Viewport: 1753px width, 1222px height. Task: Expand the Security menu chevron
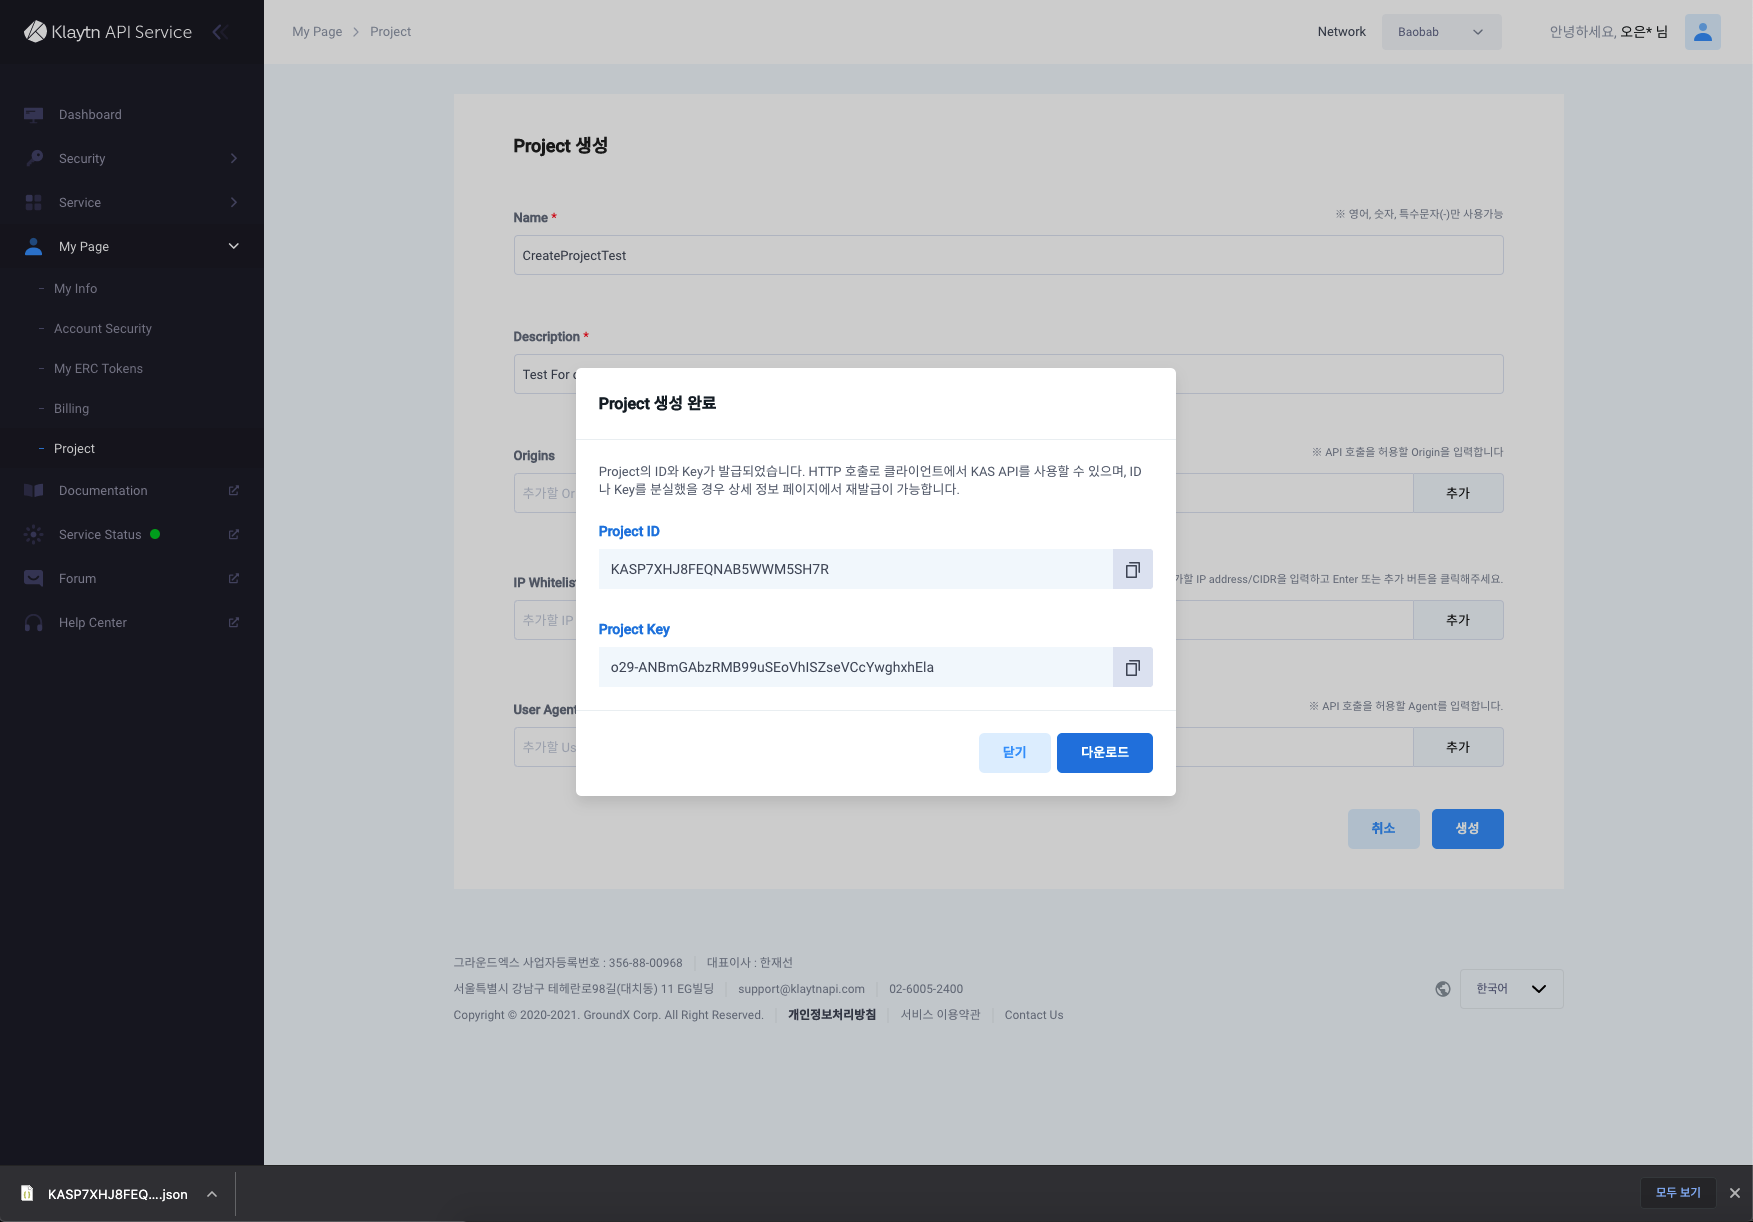click(x=234, y=158)
